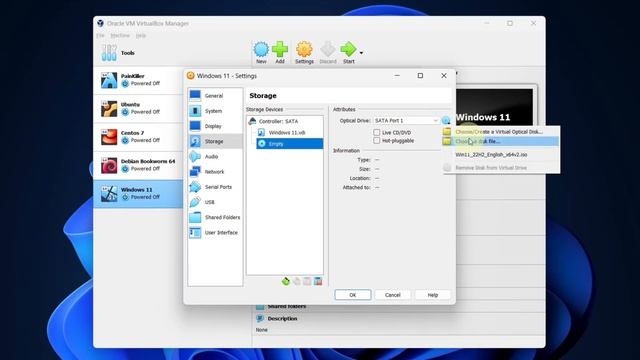Enable the Hot-pluggable checkbox
The width and height of the screenshot is (640, 360).
[x=376, y=140]
